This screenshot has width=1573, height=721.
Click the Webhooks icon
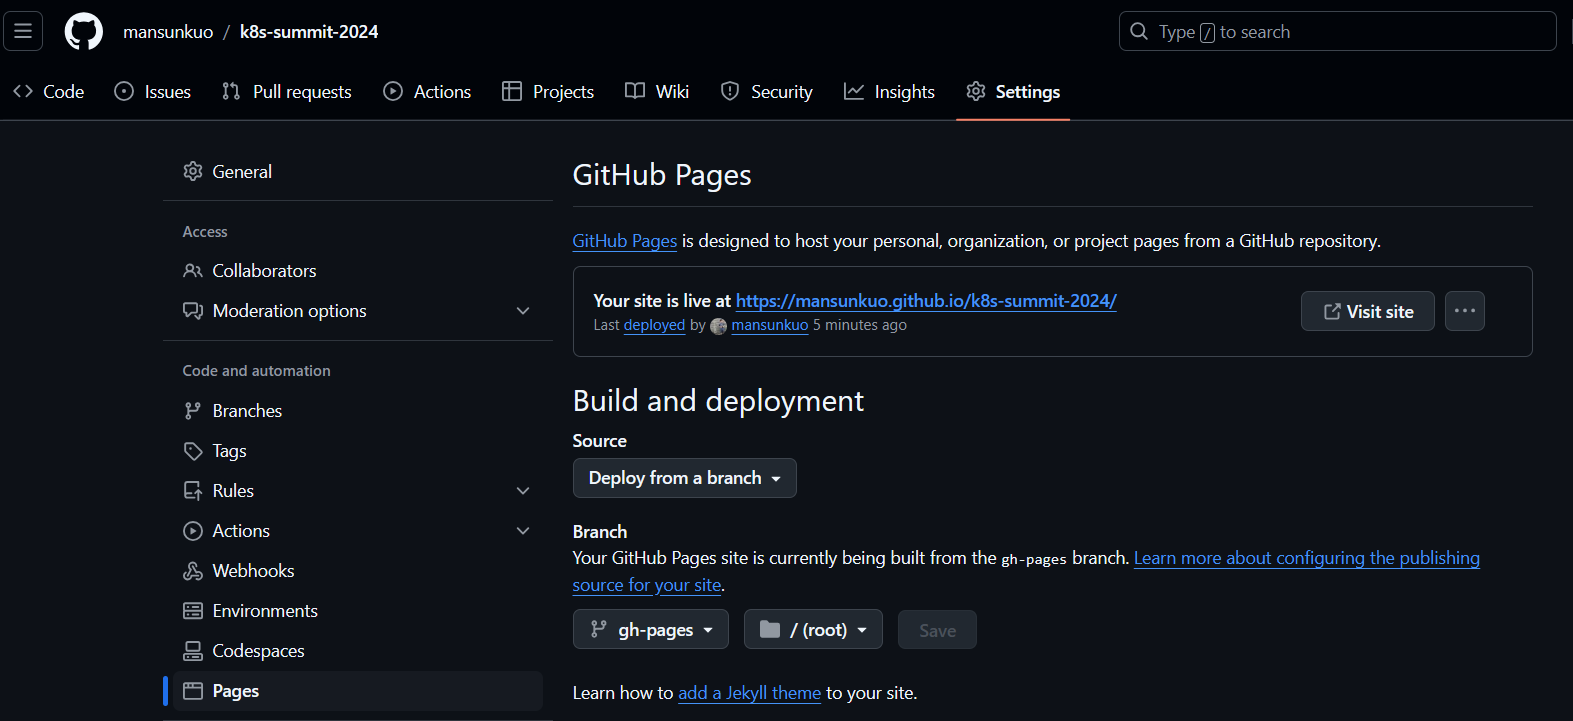coord(193,571)
